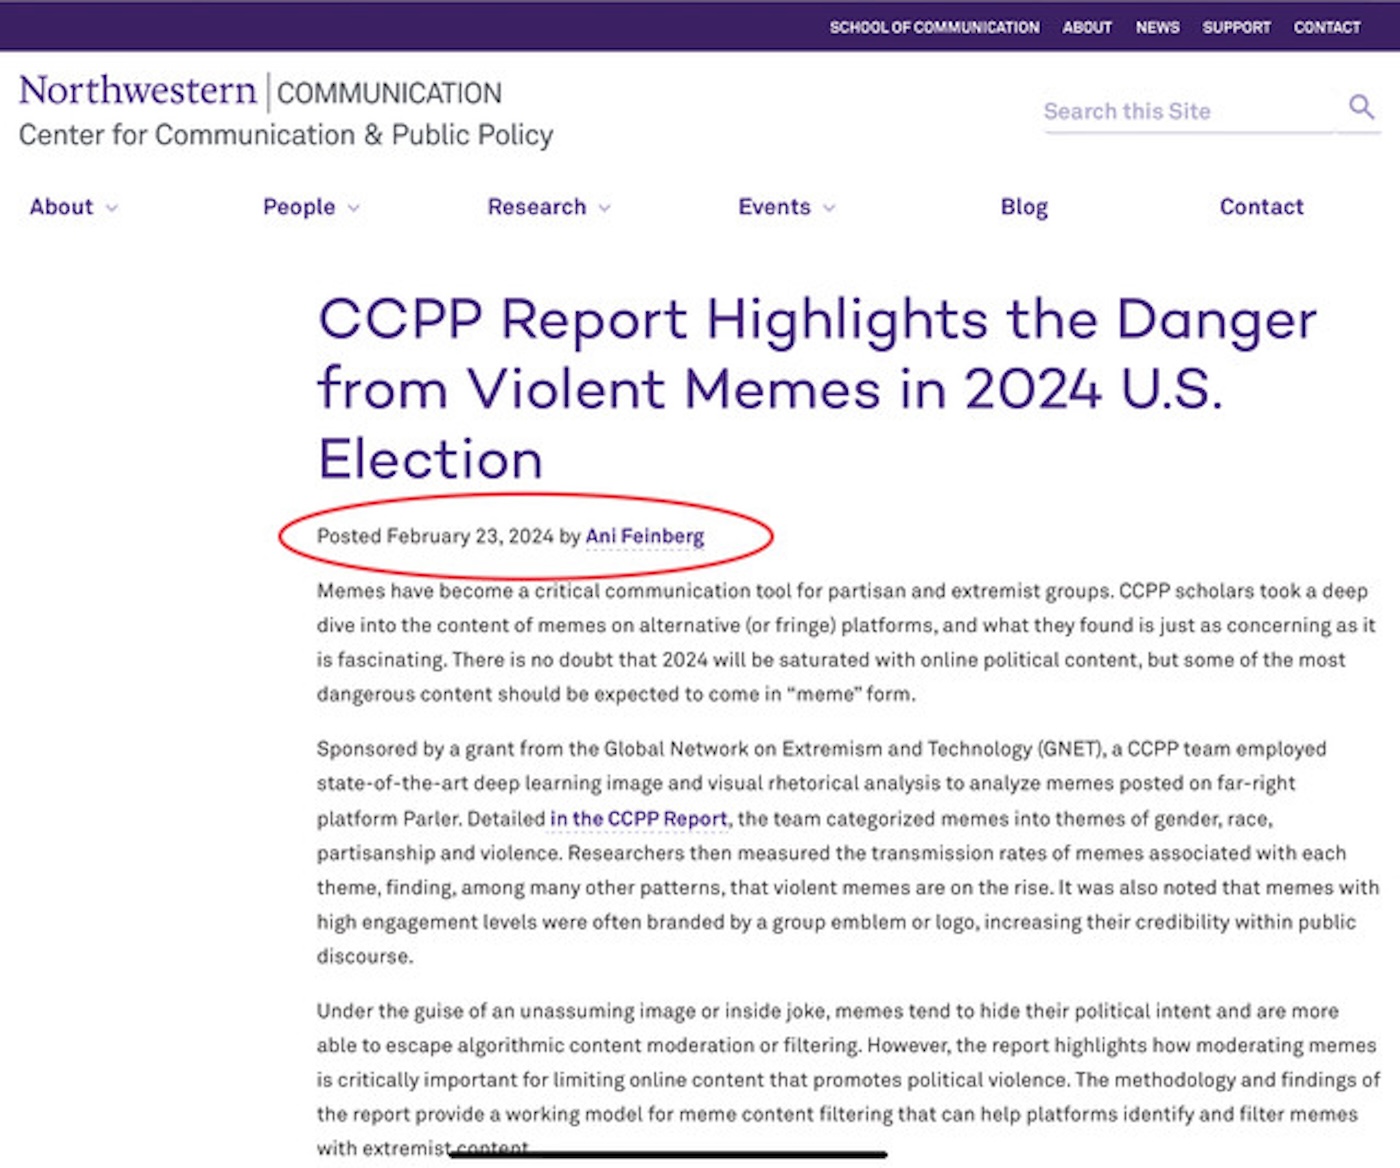This screenshot has width=1400, height=1168.
Task: Open the Research dropdown arrow
Action: coord(604,208)
